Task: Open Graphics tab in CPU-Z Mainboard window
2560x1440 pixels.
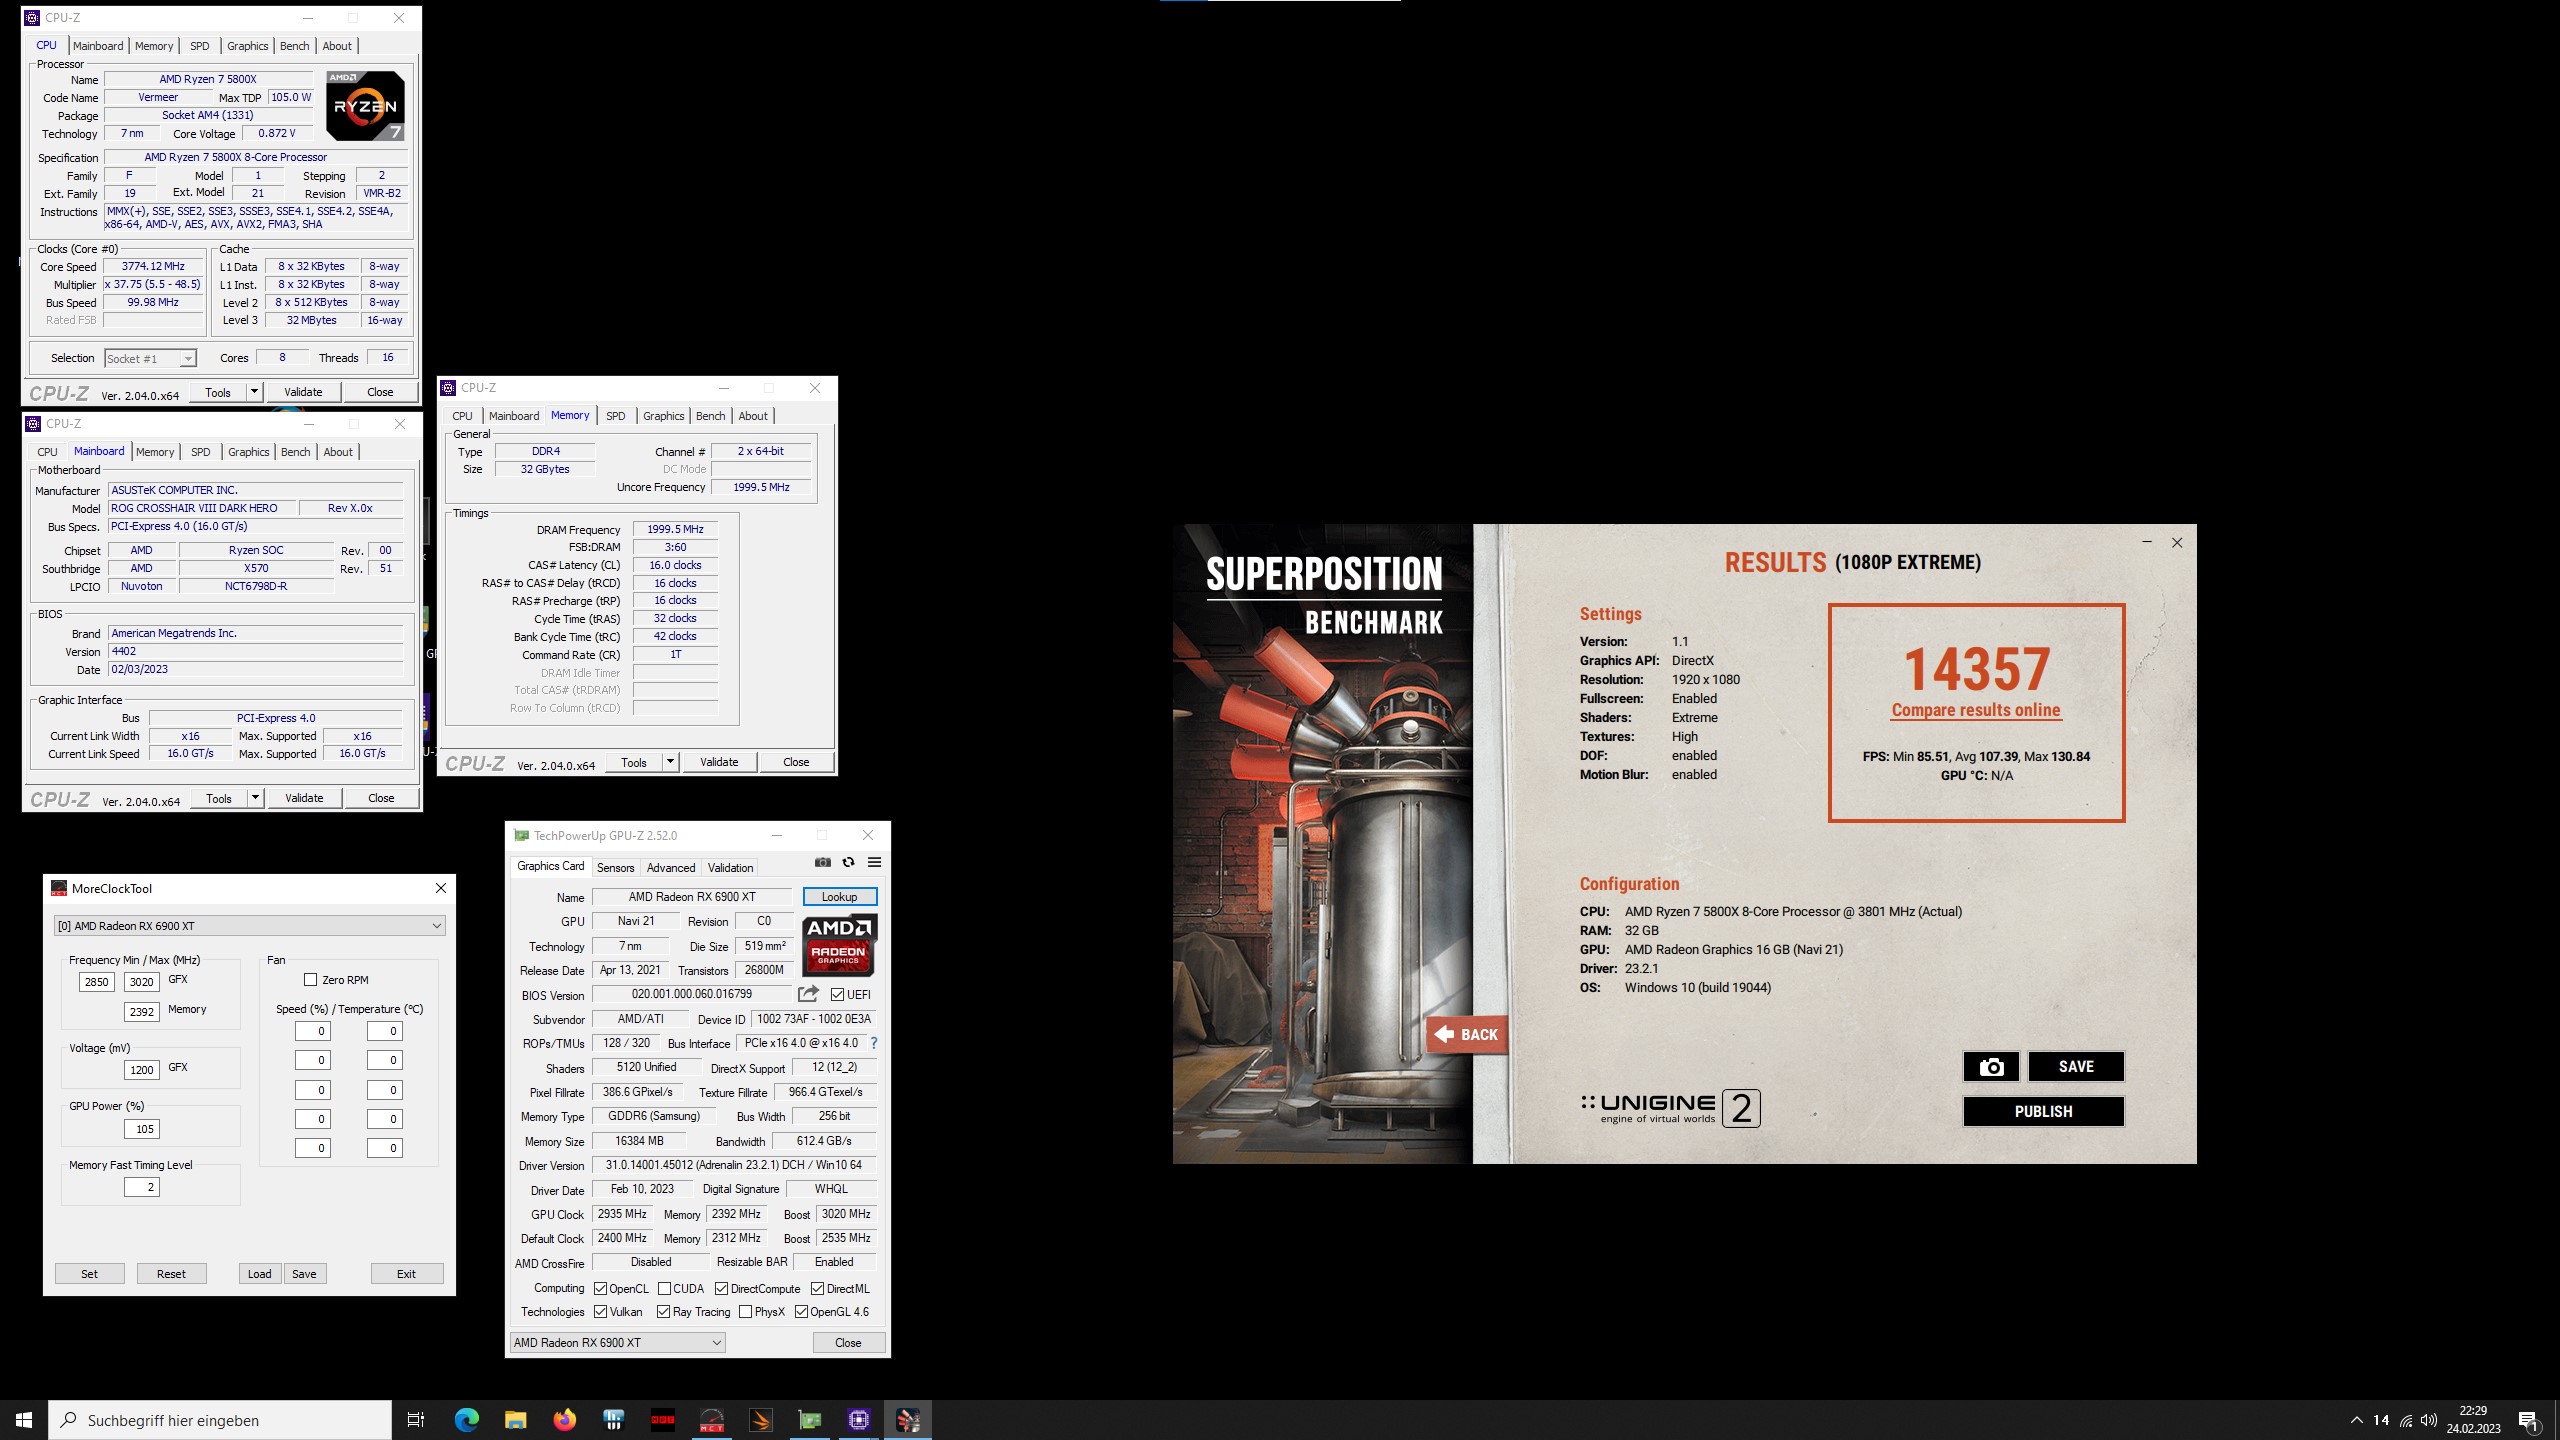Action: 248,452
